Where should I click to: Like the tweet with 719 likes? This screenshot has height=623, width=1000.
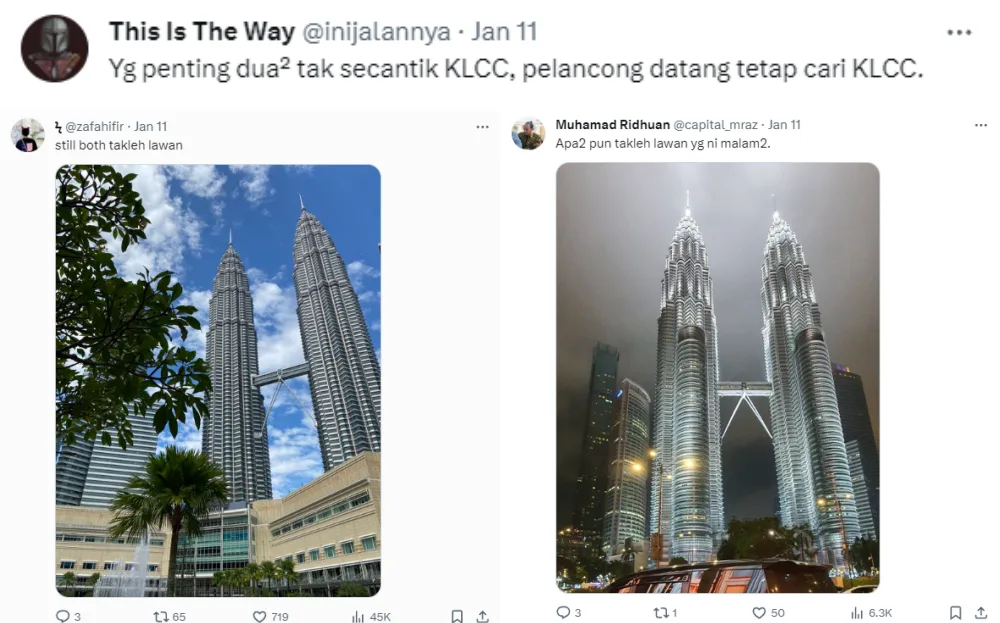tap(259, 616)
